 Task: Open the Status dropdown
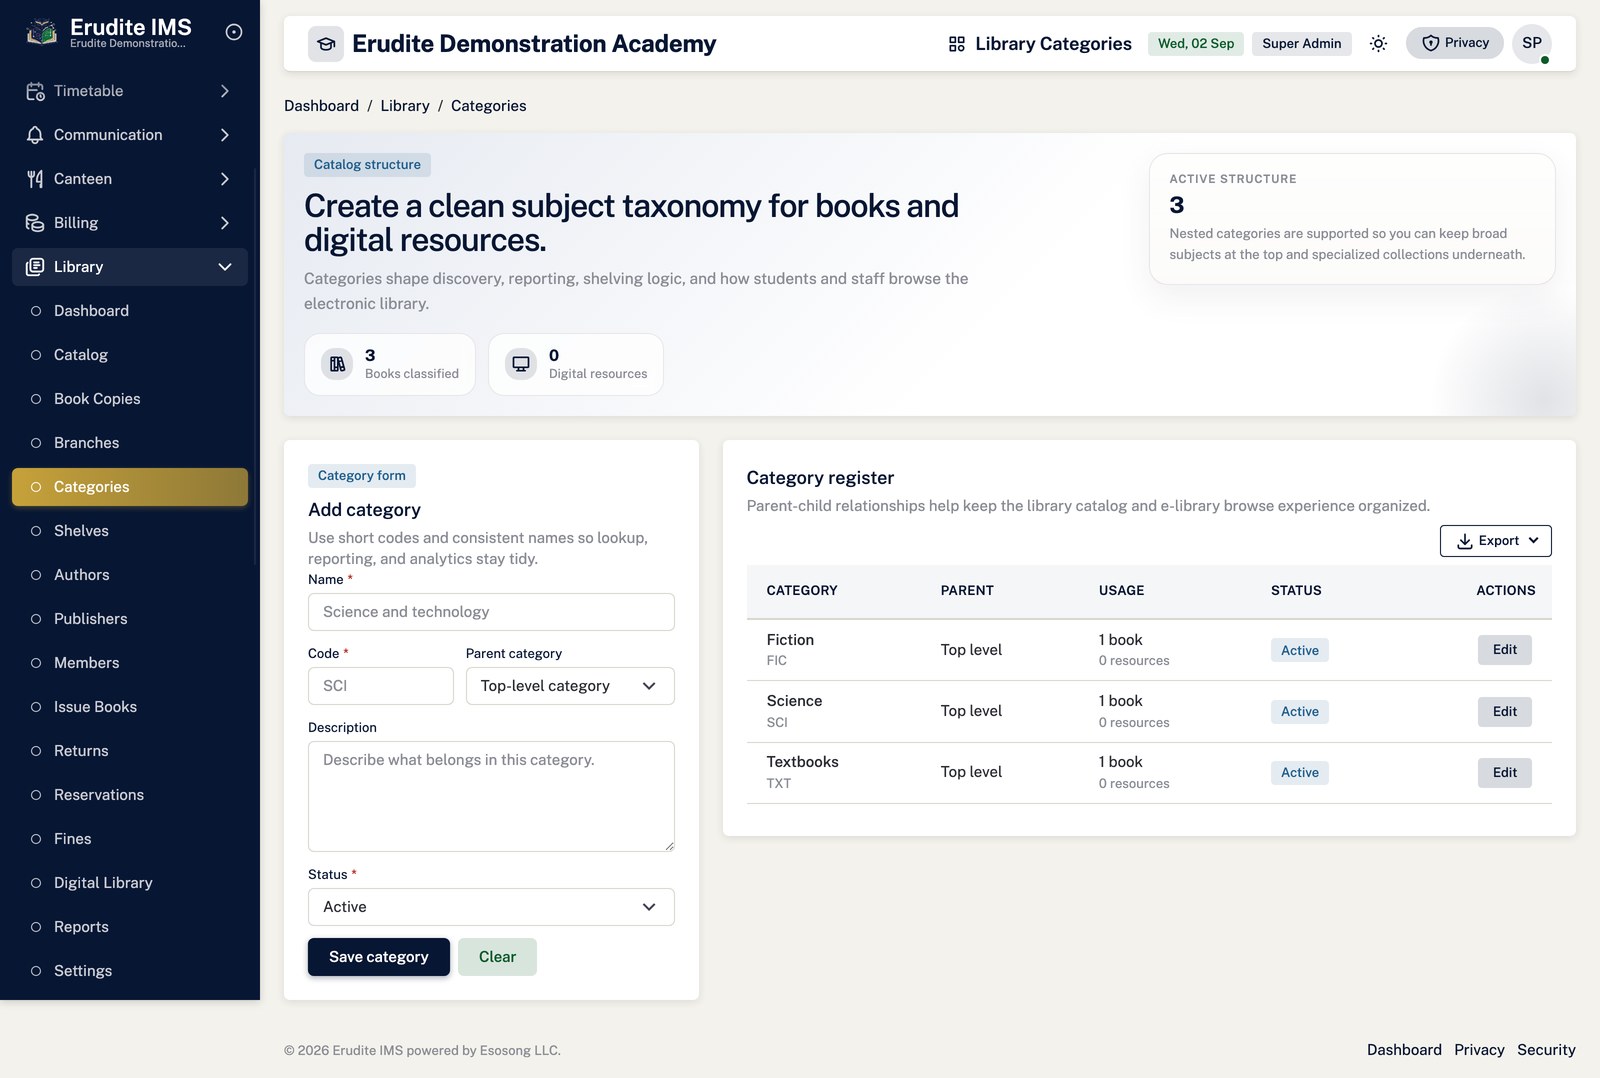(x=491, y=907)
